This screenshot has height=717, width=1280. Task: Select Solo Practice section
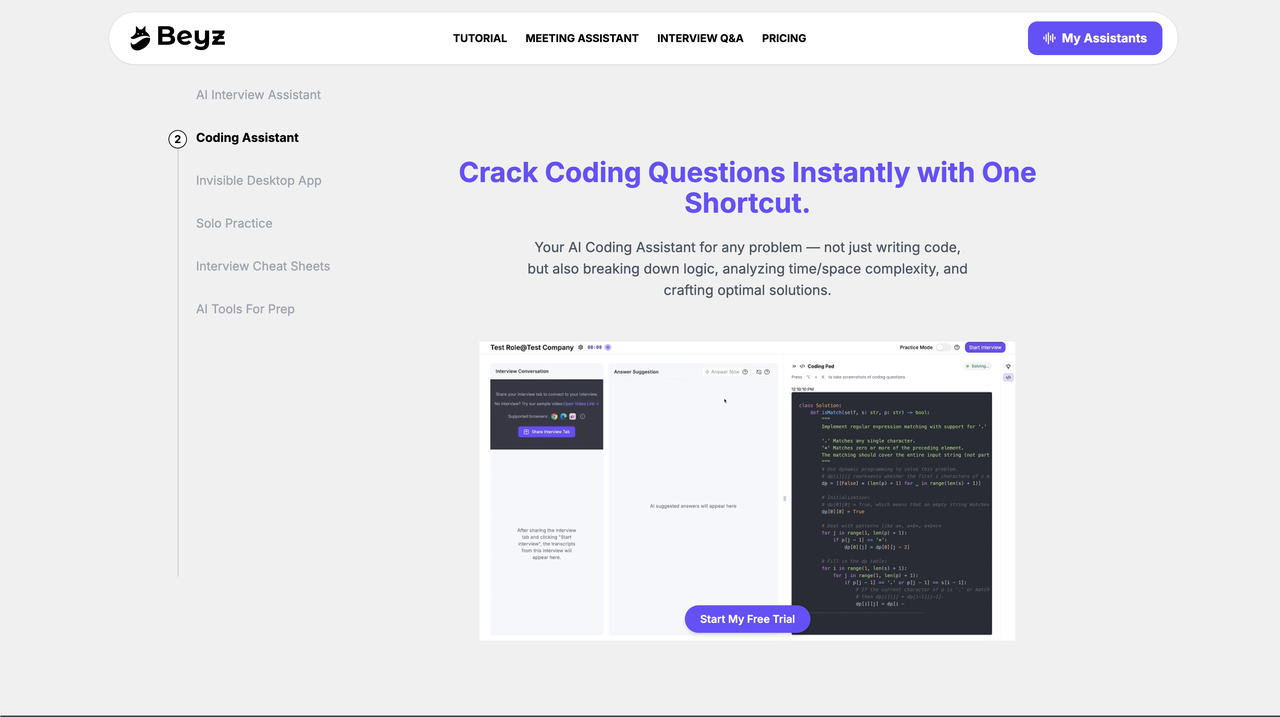(234, 224)
